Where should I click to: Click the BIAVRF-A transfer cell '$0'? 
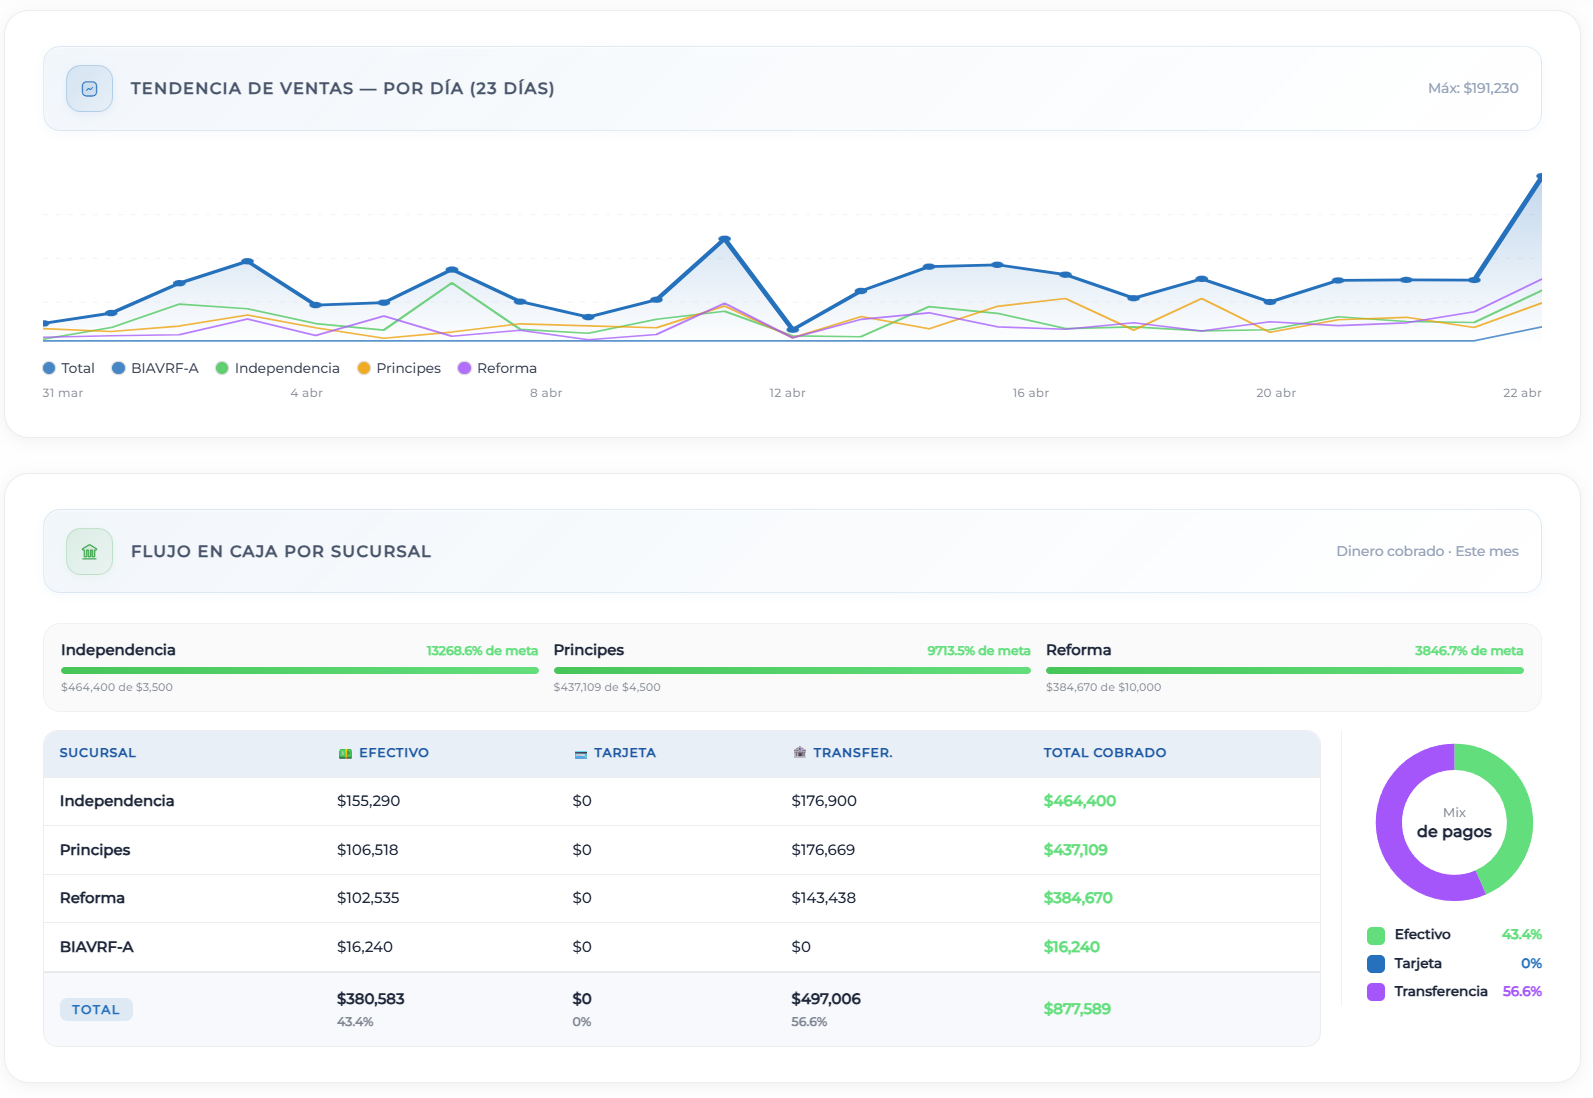[x=801, y=947]
